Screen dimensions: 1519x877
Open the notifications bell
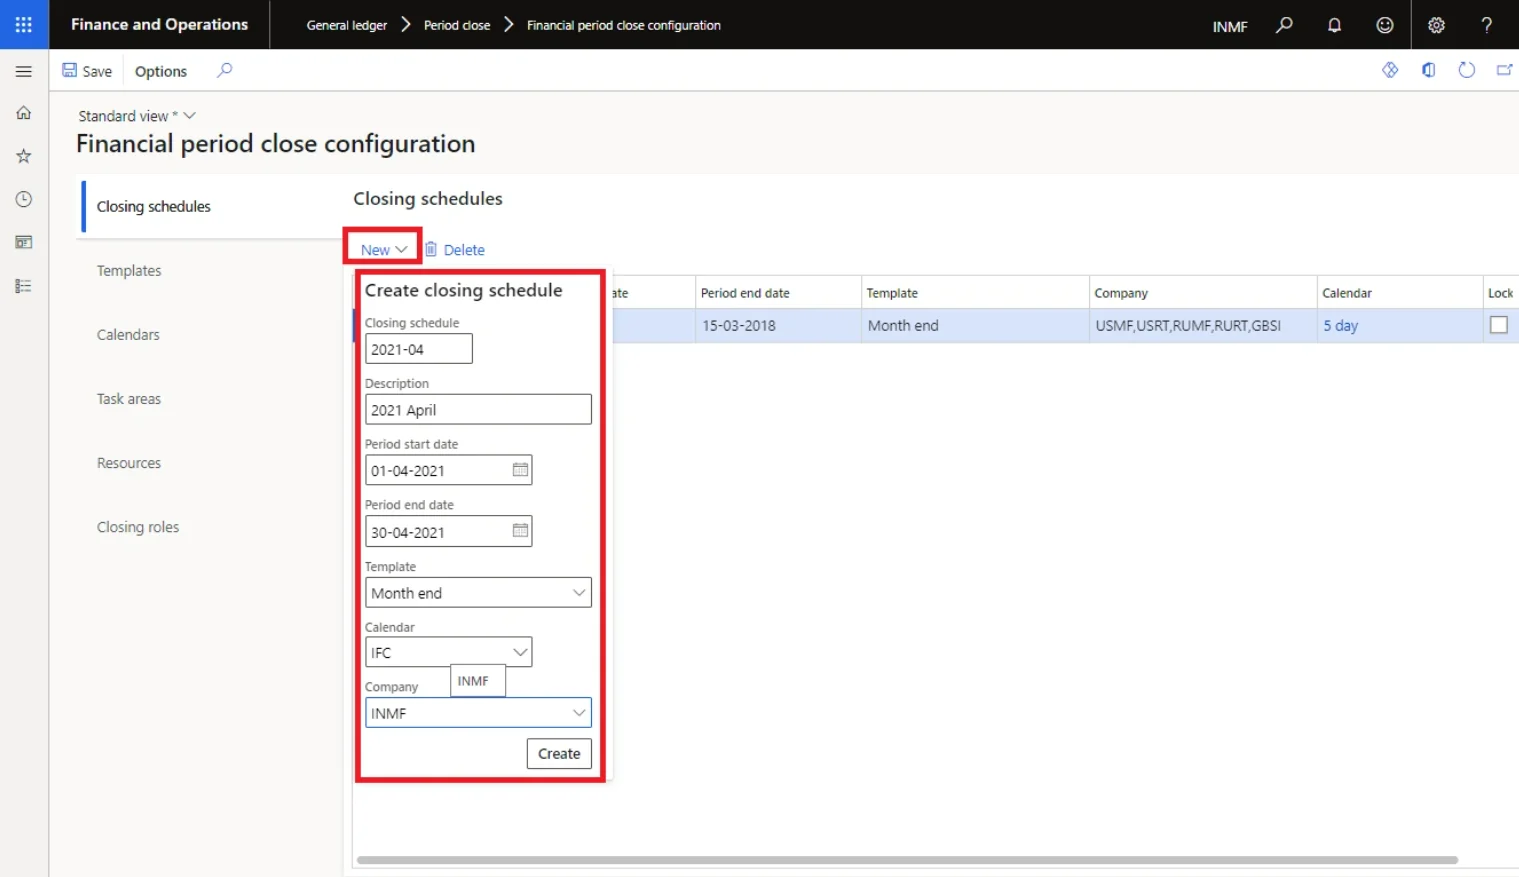point(1334,25)
